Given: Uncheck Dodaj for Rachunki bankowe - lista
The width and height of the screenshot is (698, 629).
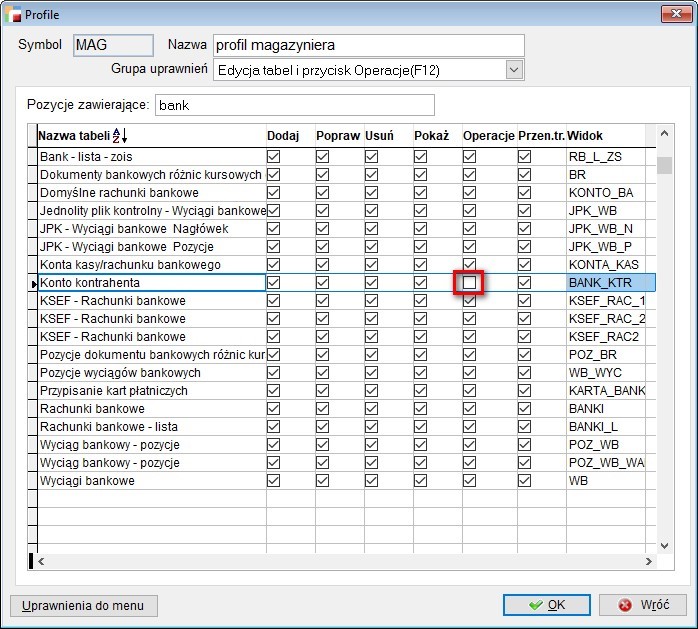Looking at the screenshot, I should pos(273,426).
